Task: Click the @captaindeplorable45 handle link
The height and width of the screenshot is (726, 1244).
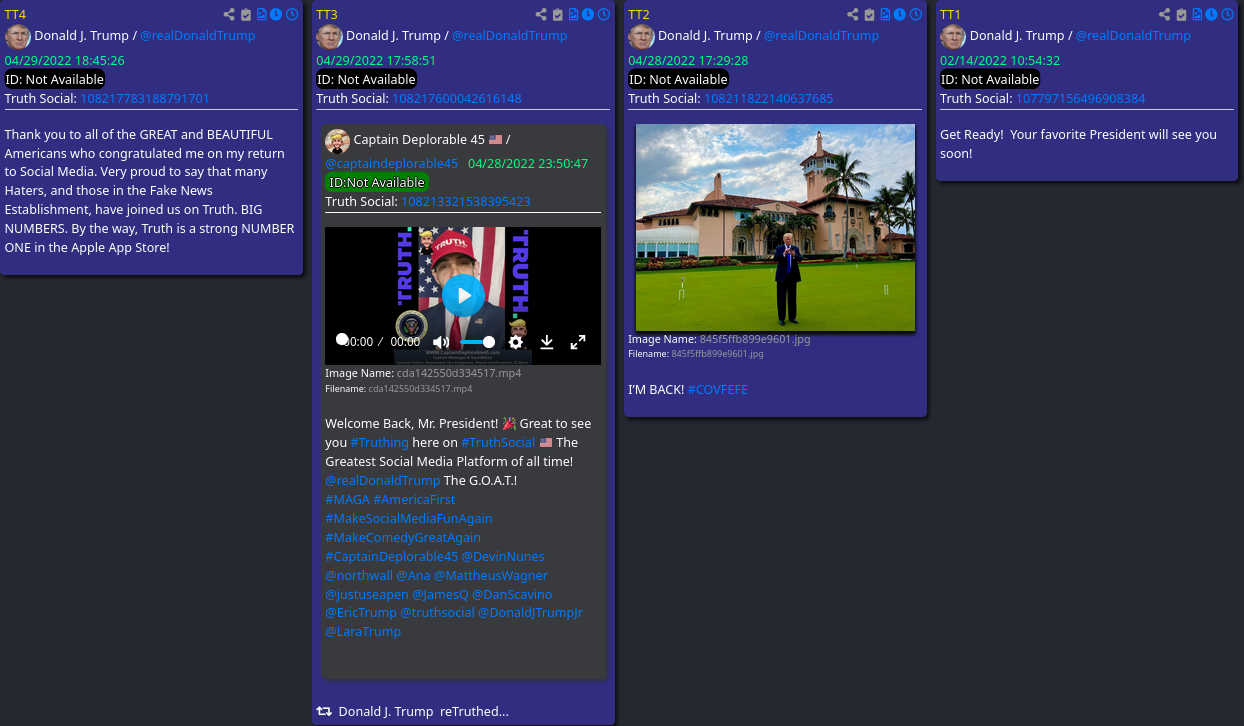Action: (x=392, y=163)
